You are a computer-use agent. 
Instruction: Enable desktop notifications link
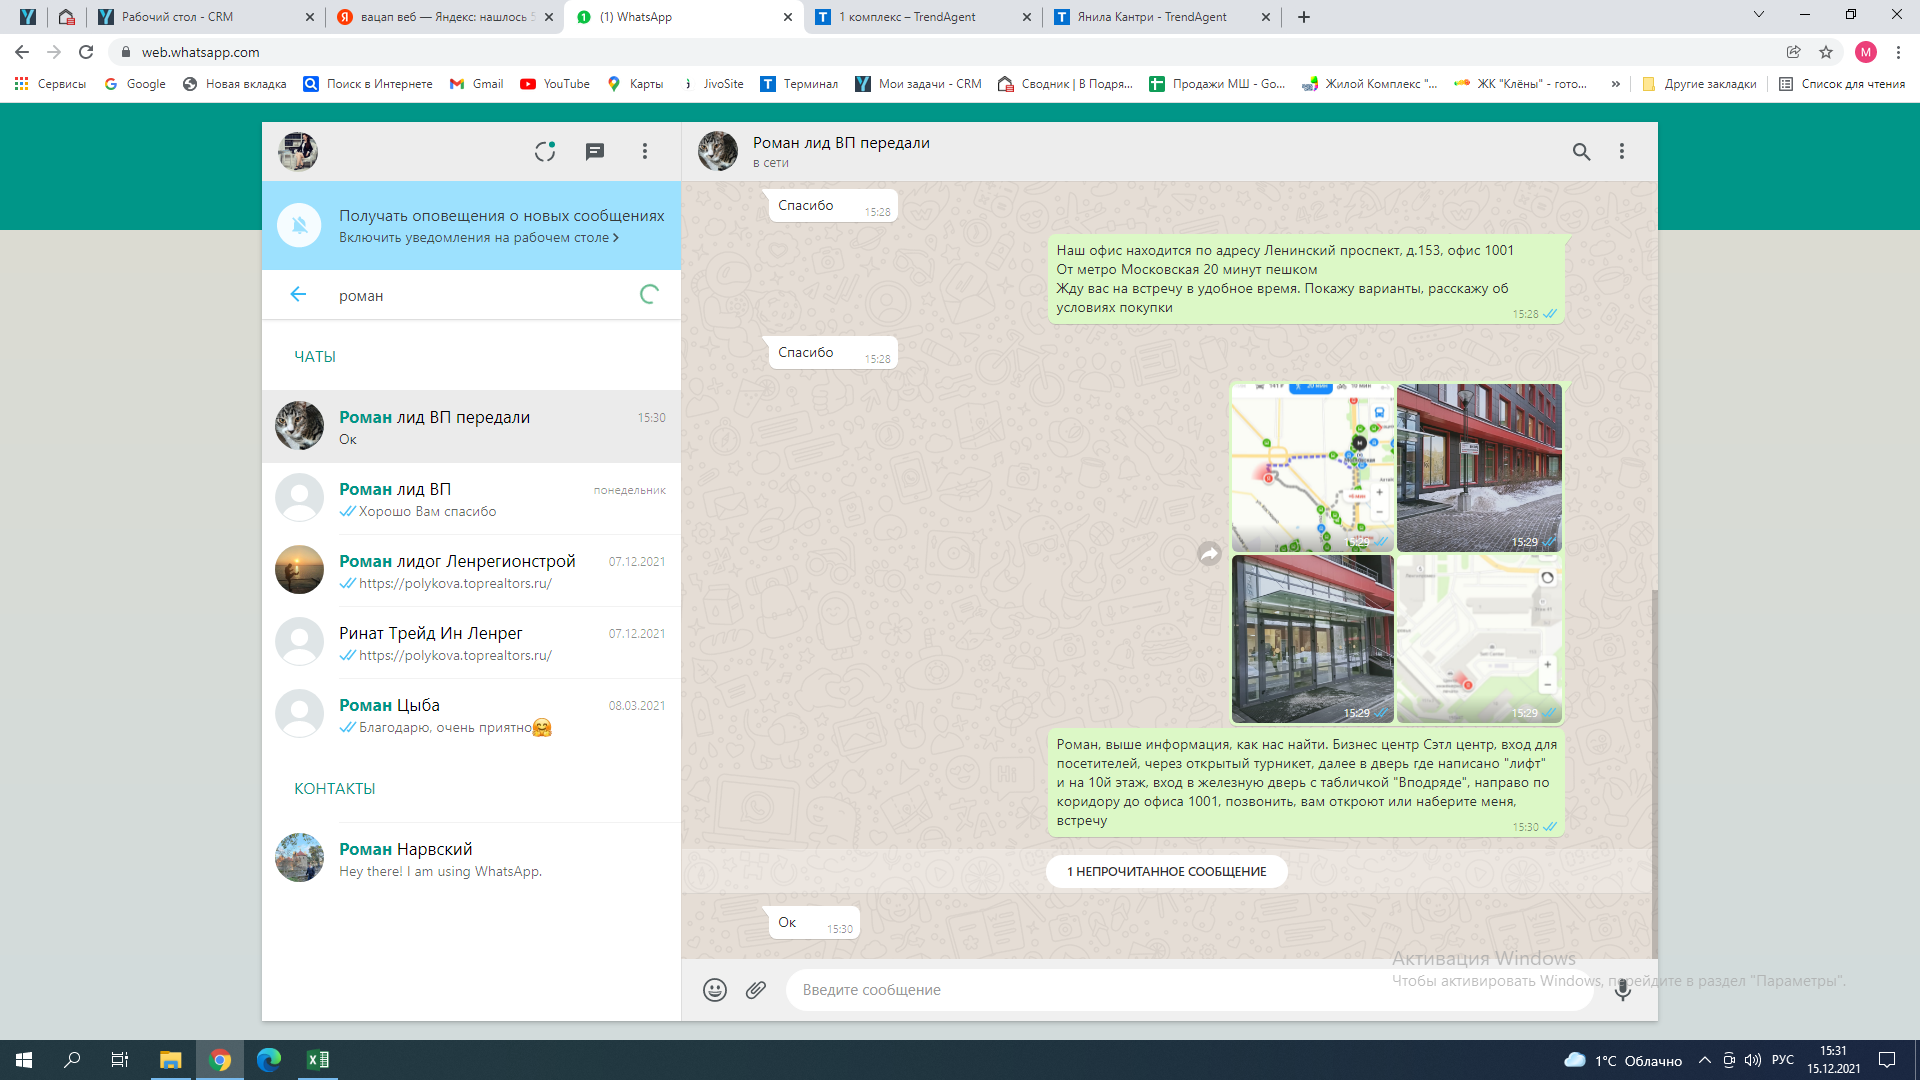(478, 238)
